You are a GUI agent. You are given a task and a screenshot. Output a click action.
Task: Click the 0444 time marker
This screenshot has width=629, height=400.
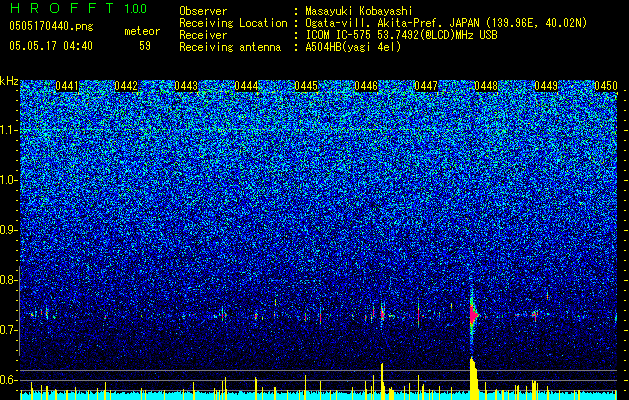point(246,86)
